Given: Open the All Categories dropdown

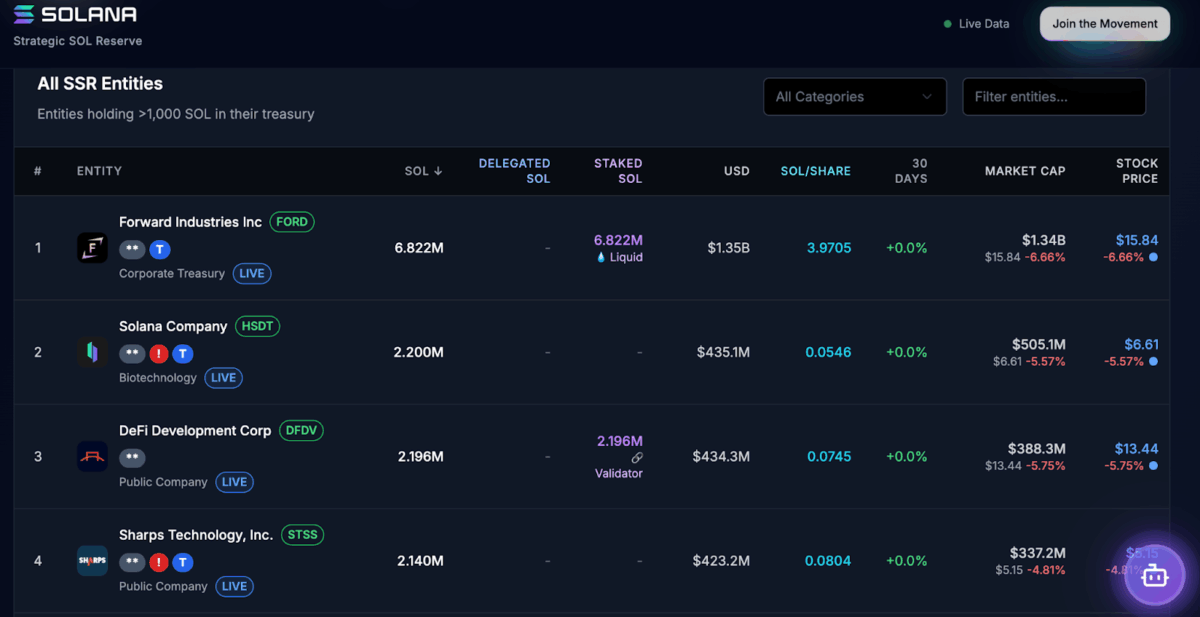Looking at the screenshot, I should 854,97.
